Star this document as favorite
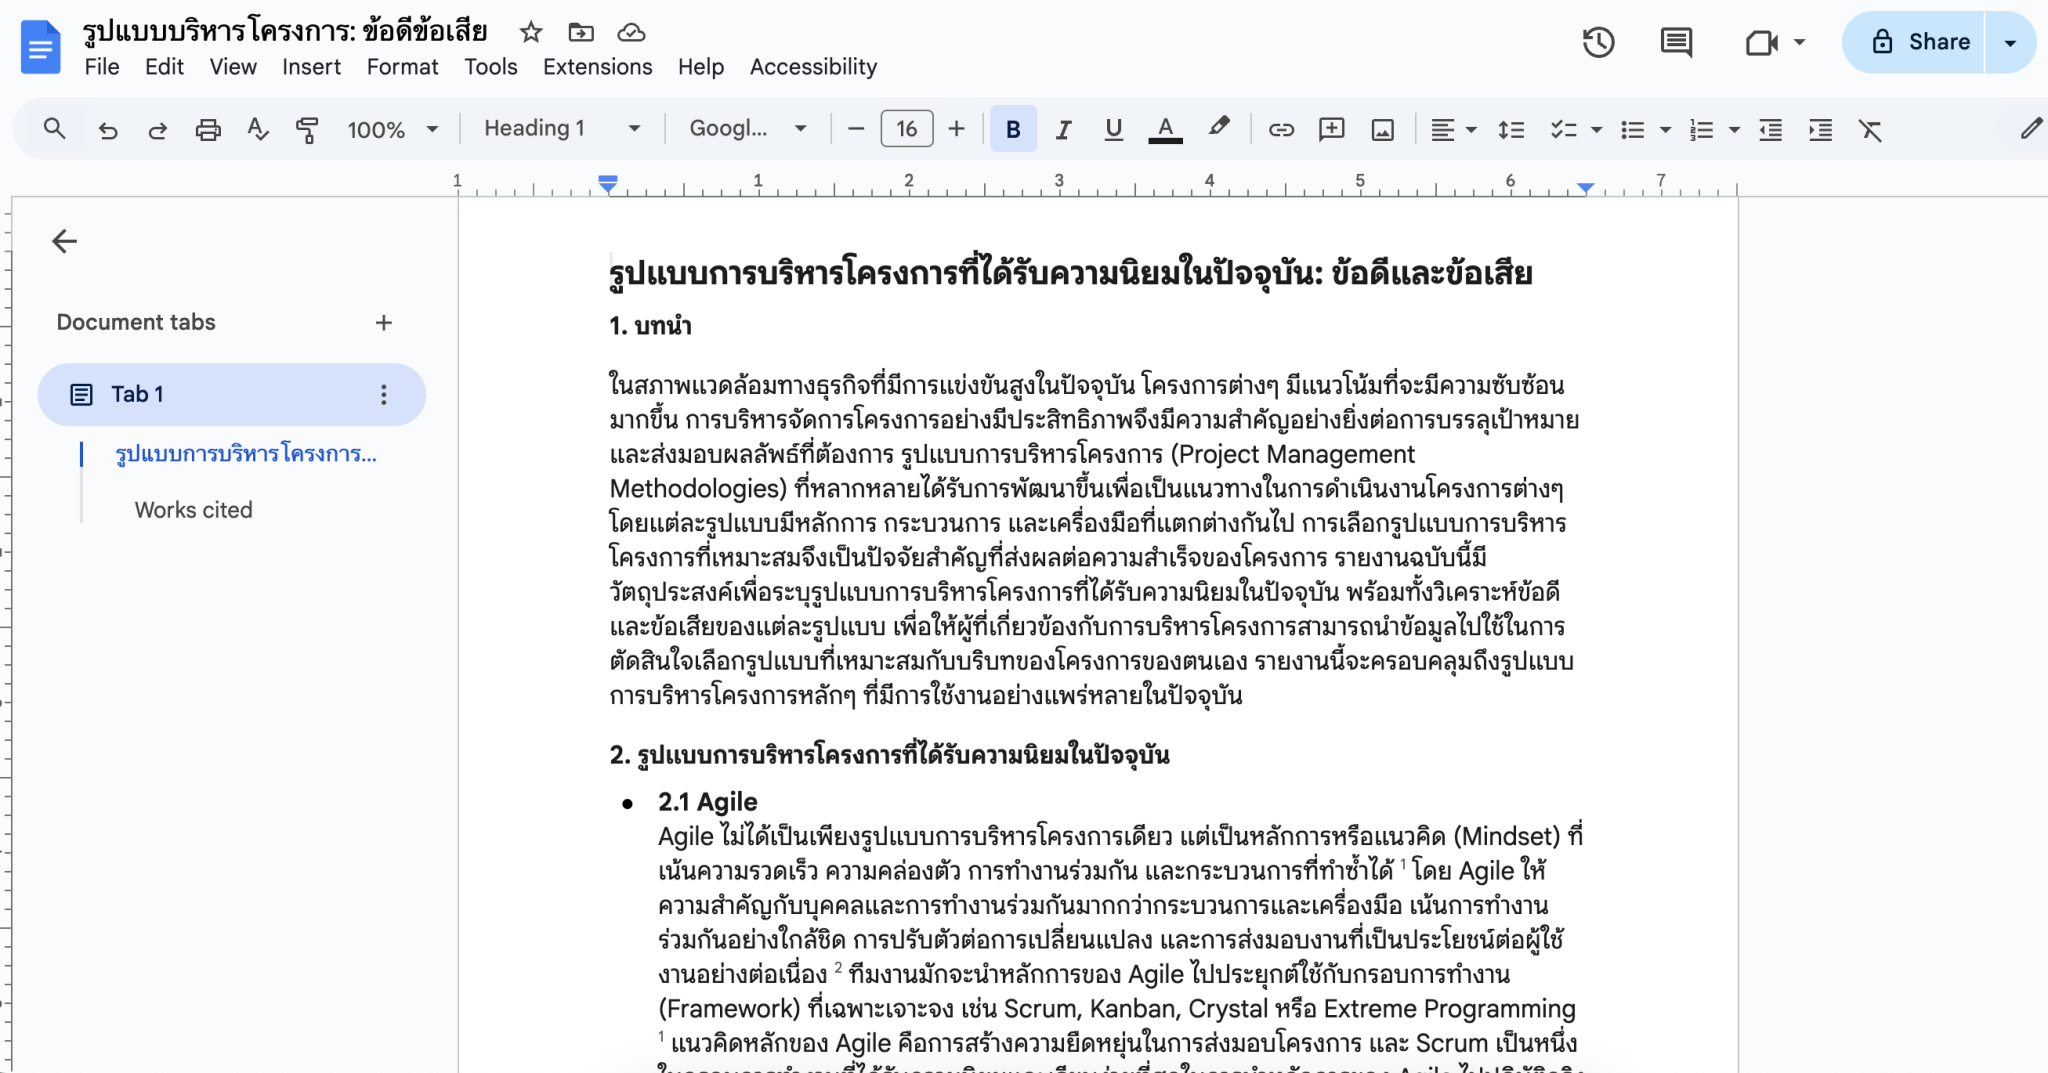2048x1073 pixels. click(x=531, y=33)
